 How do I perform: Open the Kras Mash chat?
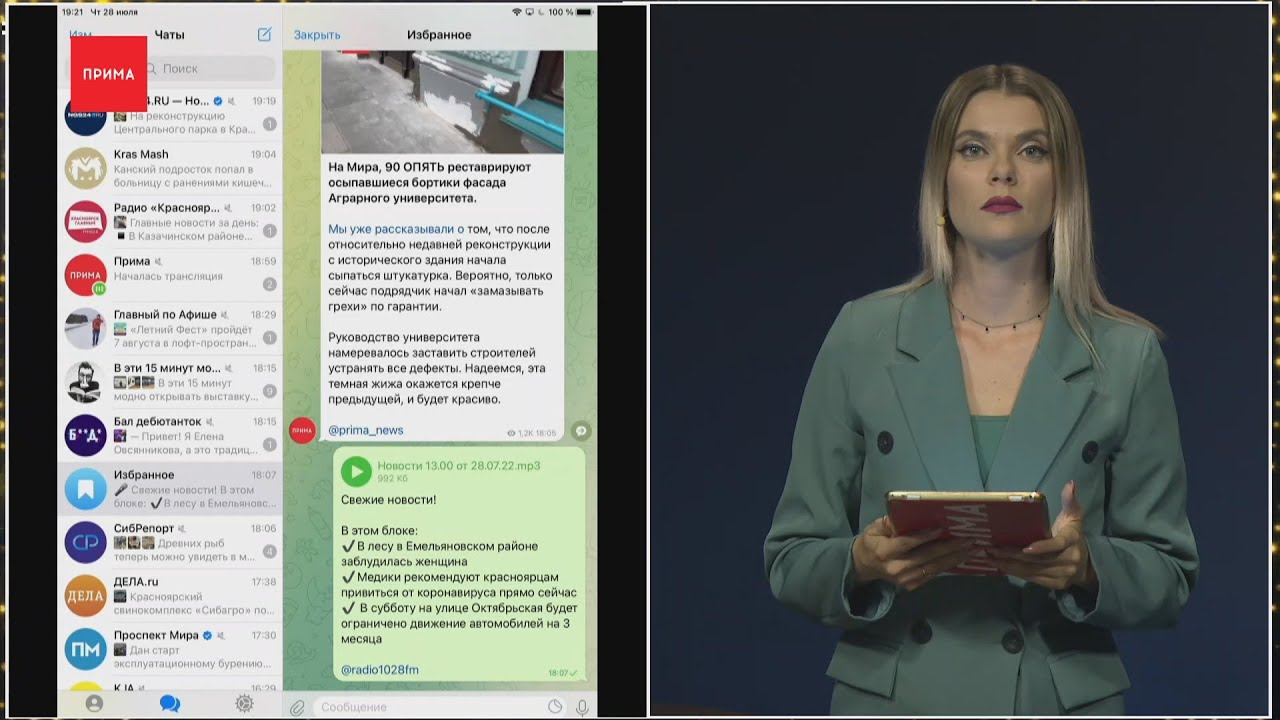pyautogui.click(x=170, y=168)
